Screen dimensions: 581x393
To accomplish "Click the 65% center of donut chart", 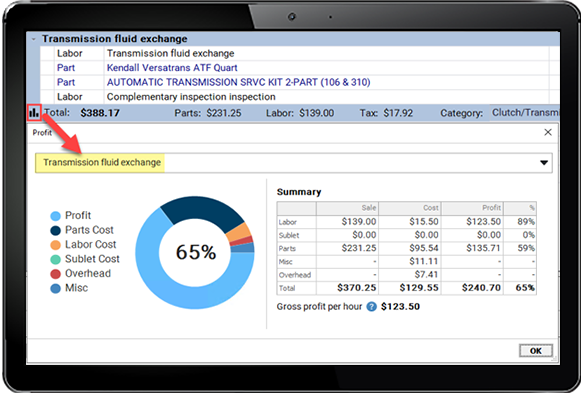I will tap(196, 252).
